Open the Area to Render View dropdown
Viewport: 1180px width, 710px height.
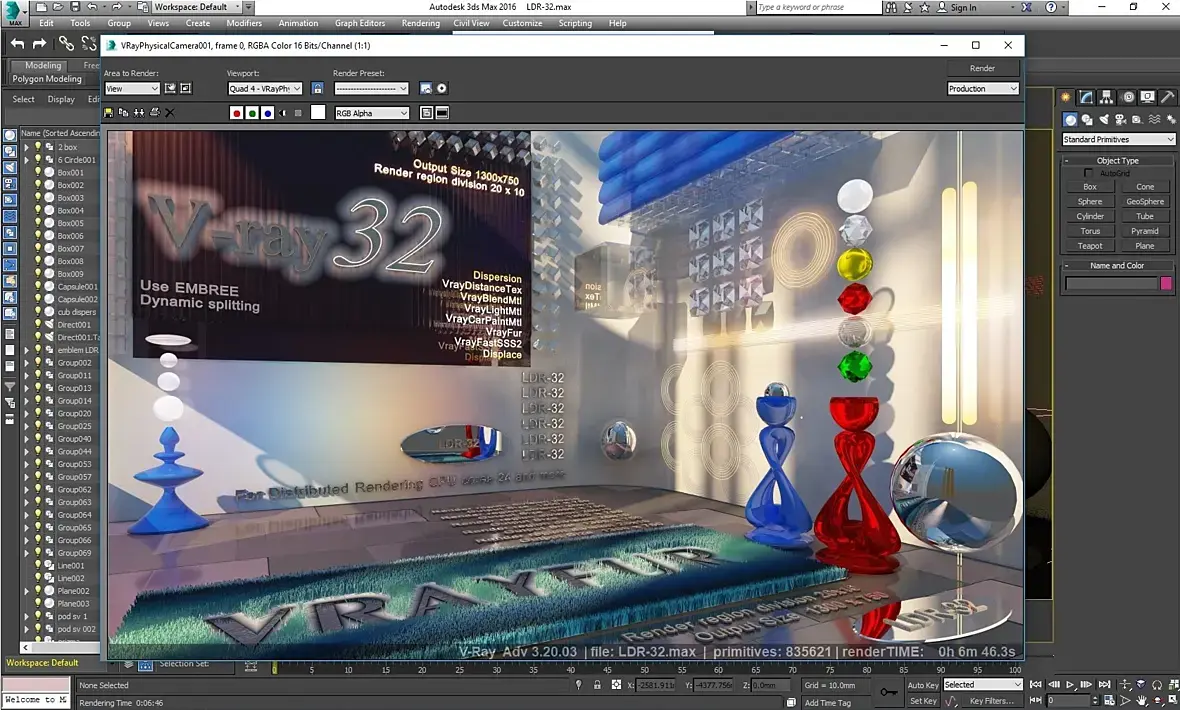[132, 89]
